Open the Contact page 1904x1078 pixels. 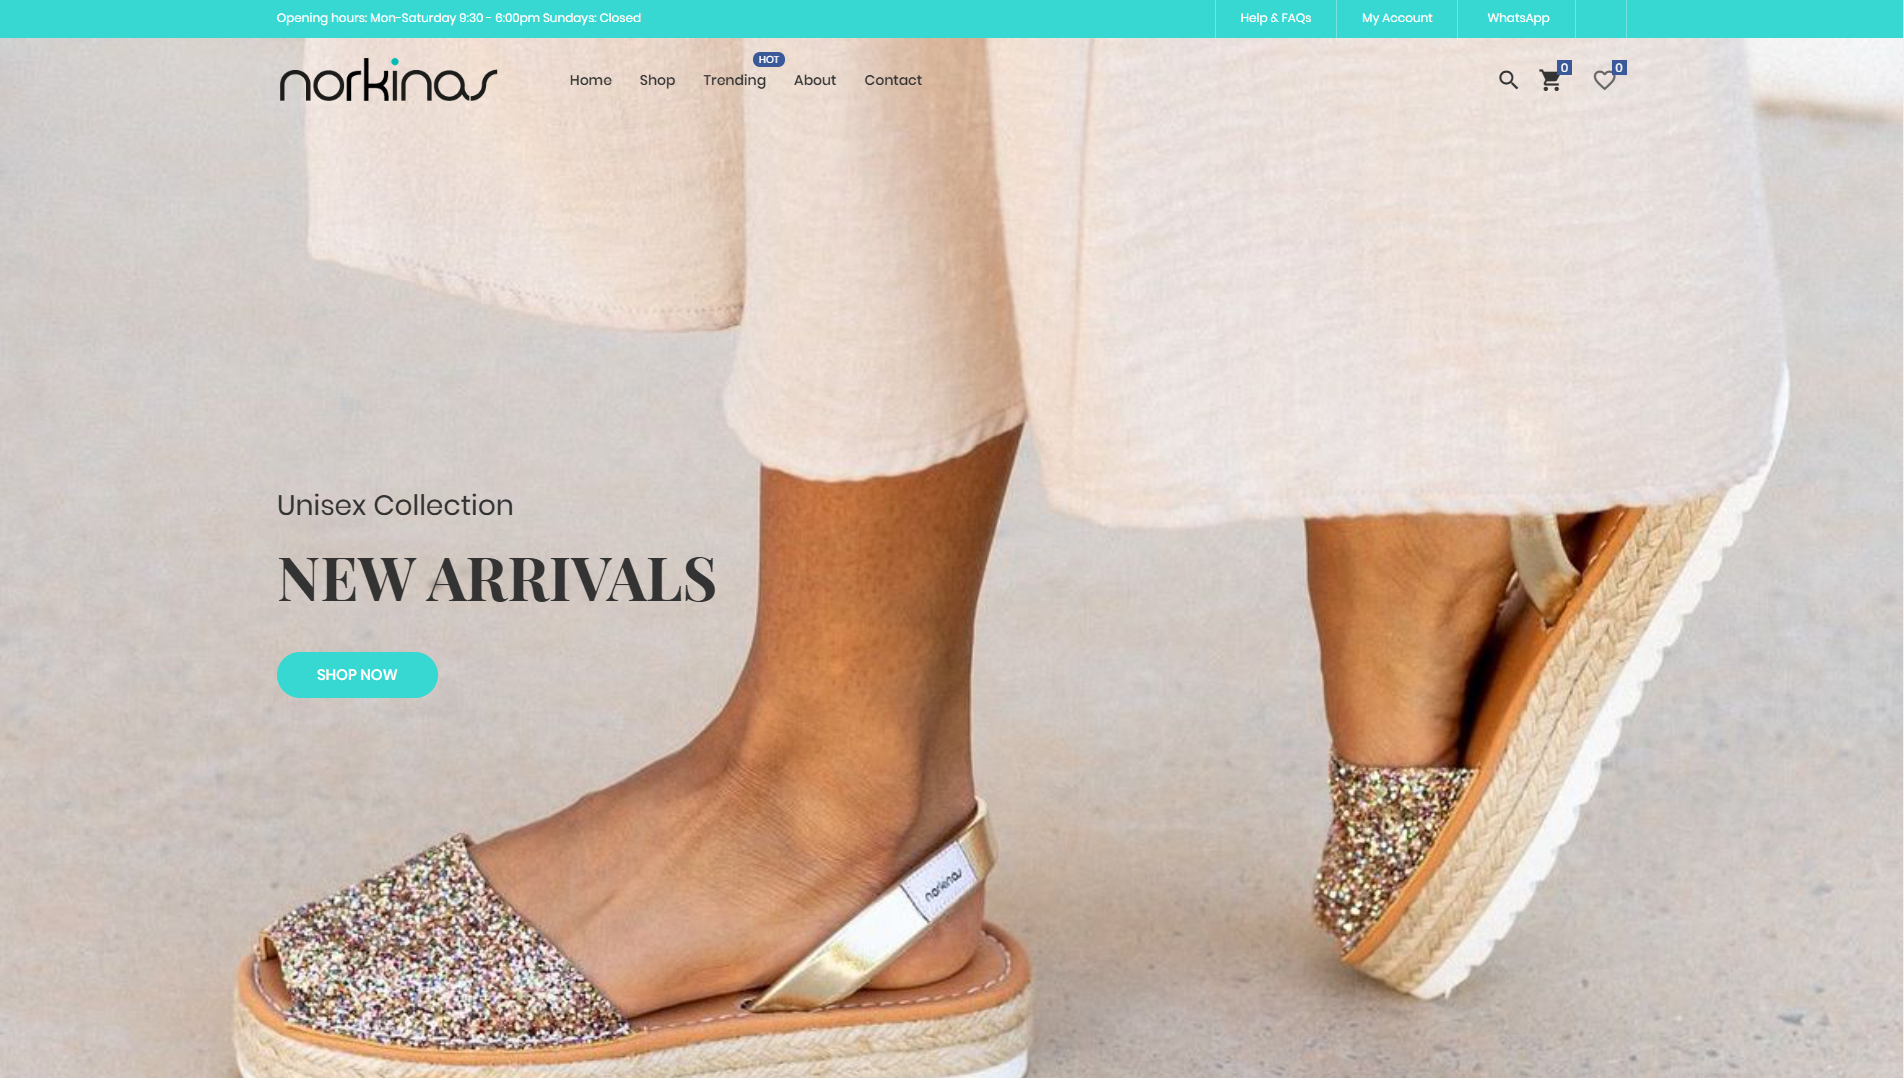[x=892, y=80]
